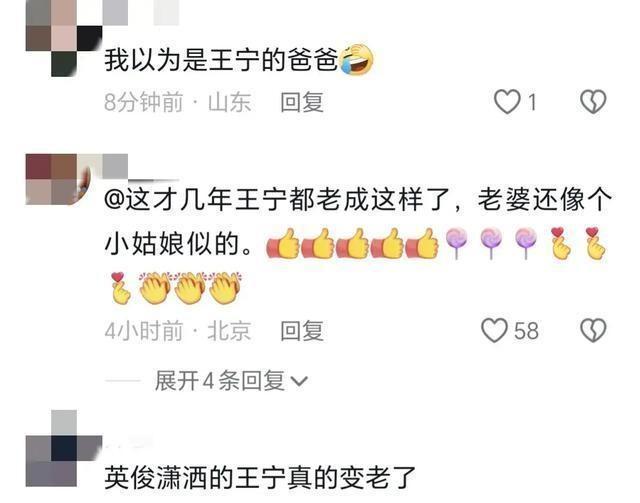The width and height of the screenshot is (640, 503).
Task: Tap the broken heart on Beijing comment
Action: 593,330
